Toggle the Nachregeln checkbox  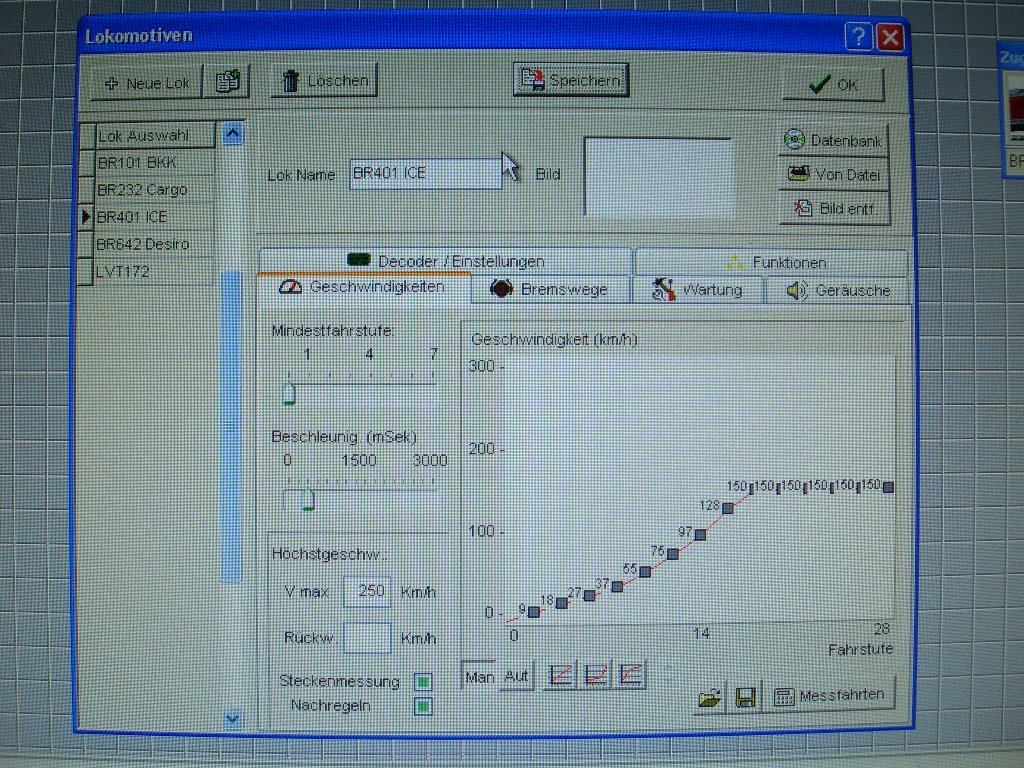pyautogui.click(x=423, y=706)
